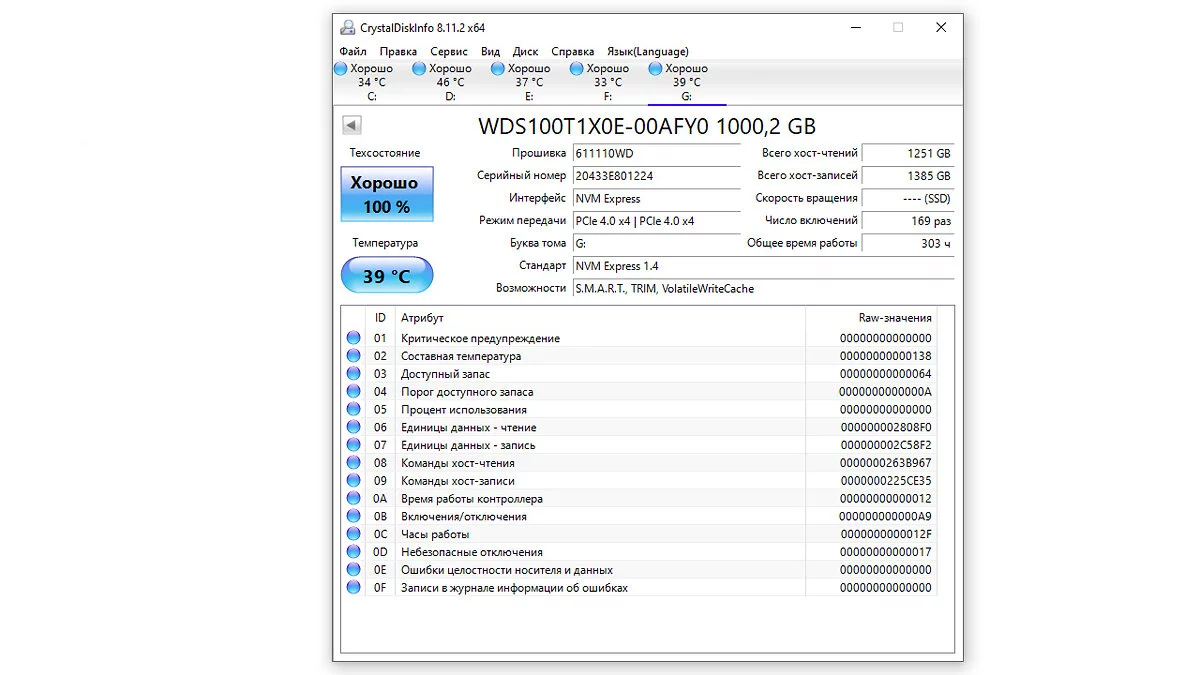Click the previous disk arrow button
Viewport: 1200px width, 675px height.
(x=352, y=125)
